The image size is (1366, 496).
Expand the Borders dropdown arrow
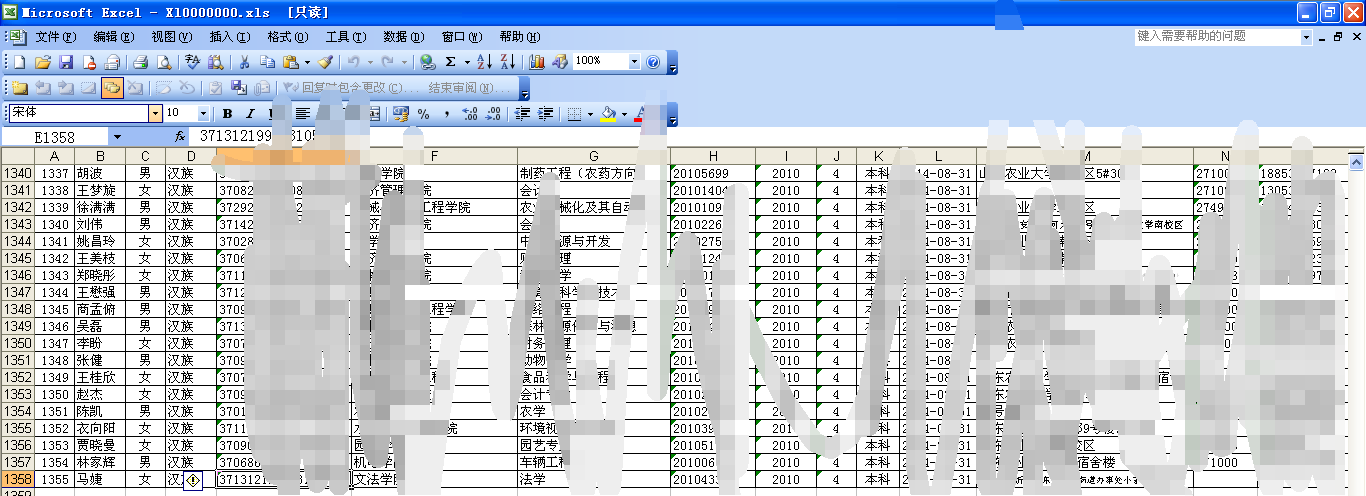tap(590, 114)
